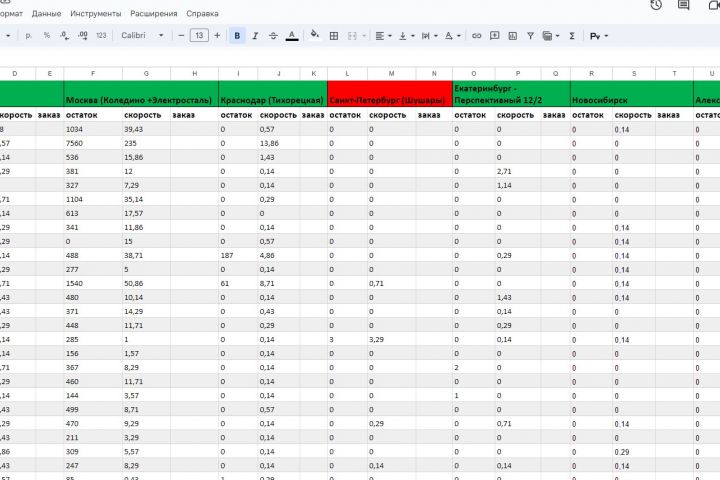Viewport: 720px width, 480px height.
Task: Click cell with value 7560
Action: [x=93, y=143]
